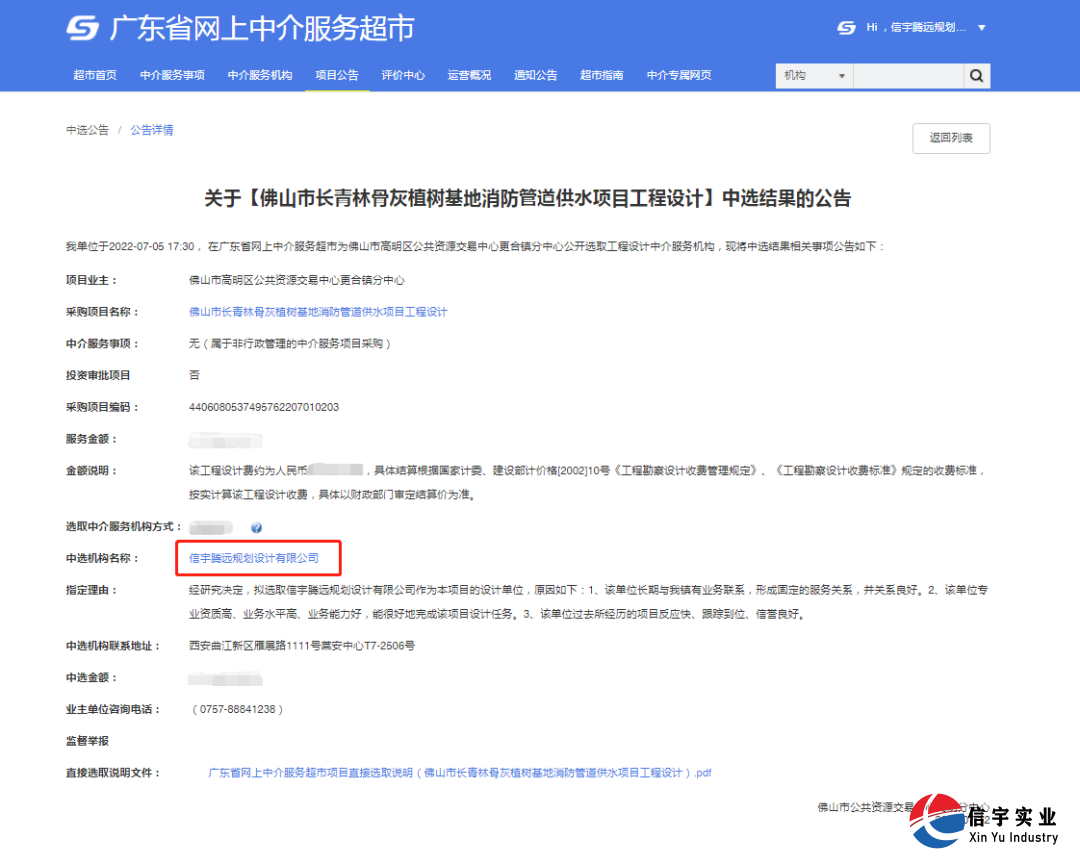The width and height of the screenshot is (1080, 864).
Task: Click the 中选公告 breadcrumb link
Action: pos(87,129)
